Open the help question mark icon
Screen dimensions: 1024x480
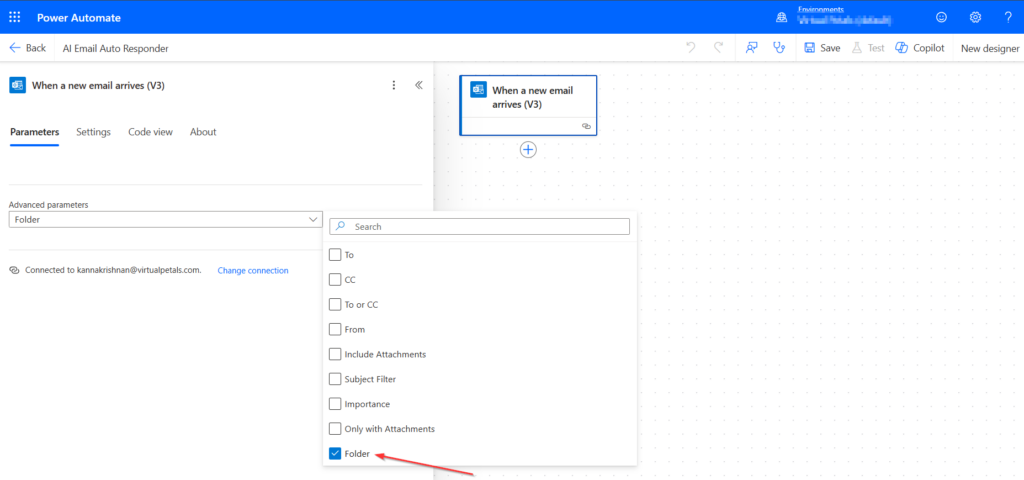[1008, 18]
